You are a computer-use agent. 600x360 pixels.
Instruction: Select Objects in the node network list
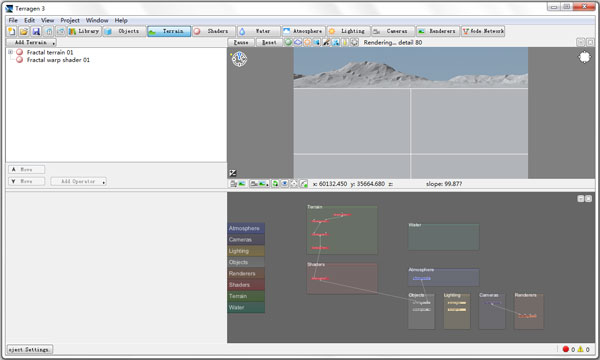pyautogui.click(x=246, y=262)
